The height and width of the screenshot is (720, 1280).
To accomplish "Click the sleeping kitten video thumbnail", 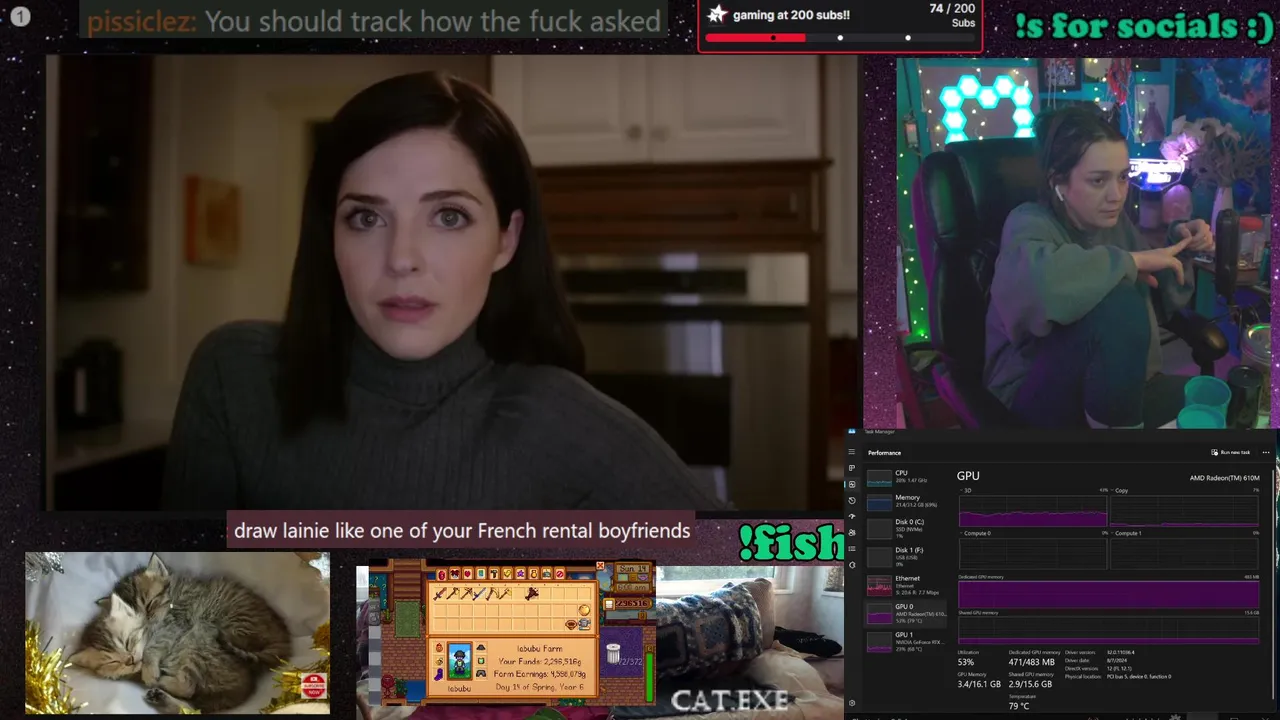I will coord(177,633).
